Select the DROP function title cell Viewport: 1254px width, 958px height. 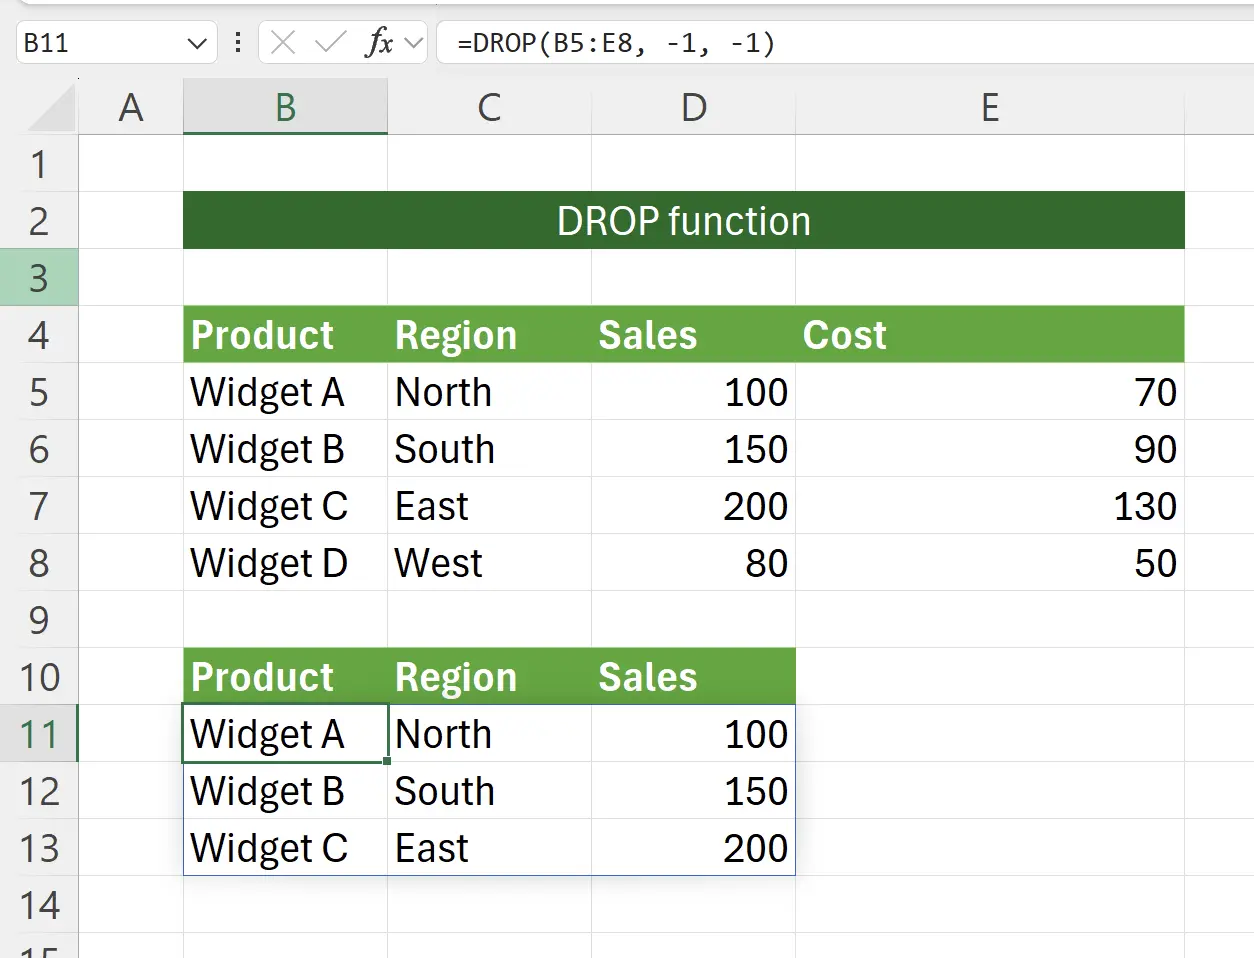(683, 220)
